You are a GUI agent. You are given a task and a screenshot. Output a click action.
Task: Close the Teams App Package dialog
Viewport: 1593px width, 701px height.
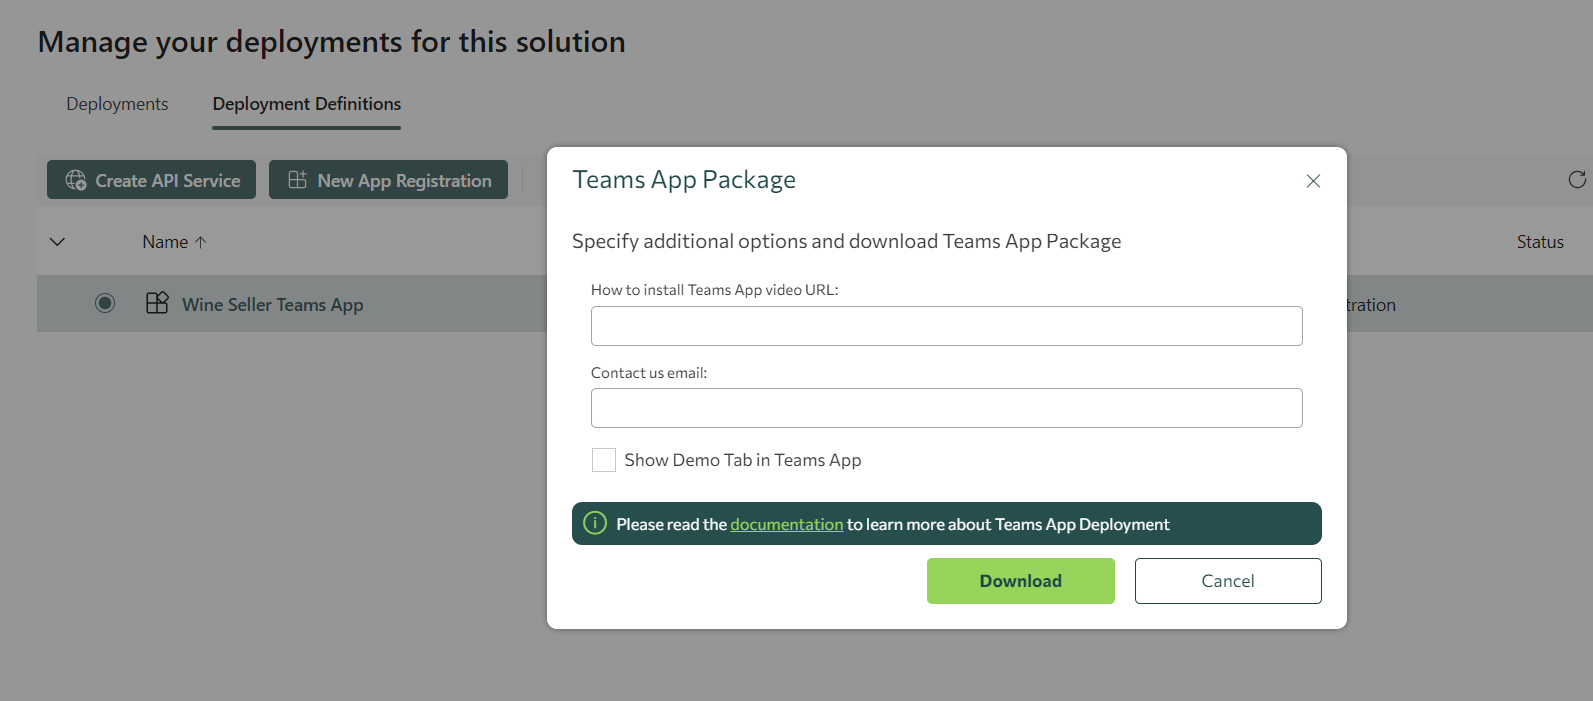coord(1313,181)
